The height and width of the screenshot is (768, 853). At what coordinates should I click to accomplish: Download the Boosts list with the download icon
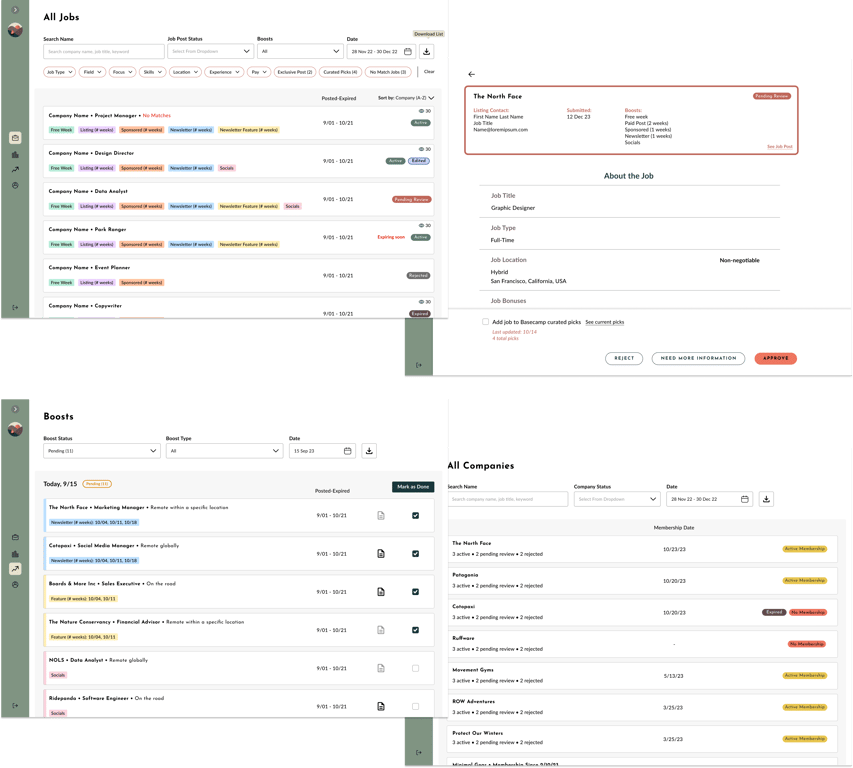pos(369,450)
